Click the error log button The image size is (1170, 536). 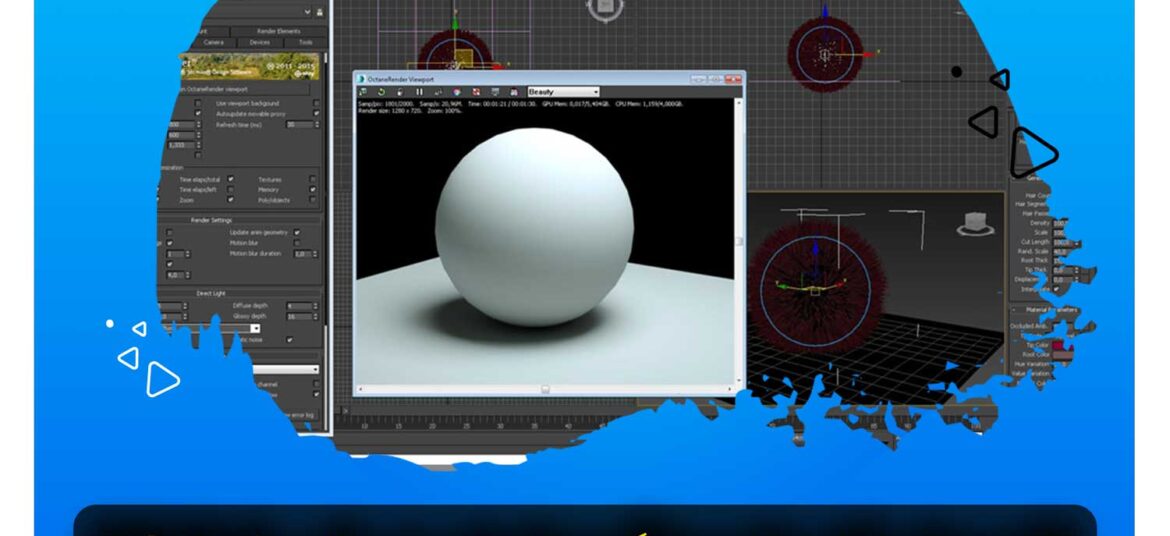pos(298,415)
